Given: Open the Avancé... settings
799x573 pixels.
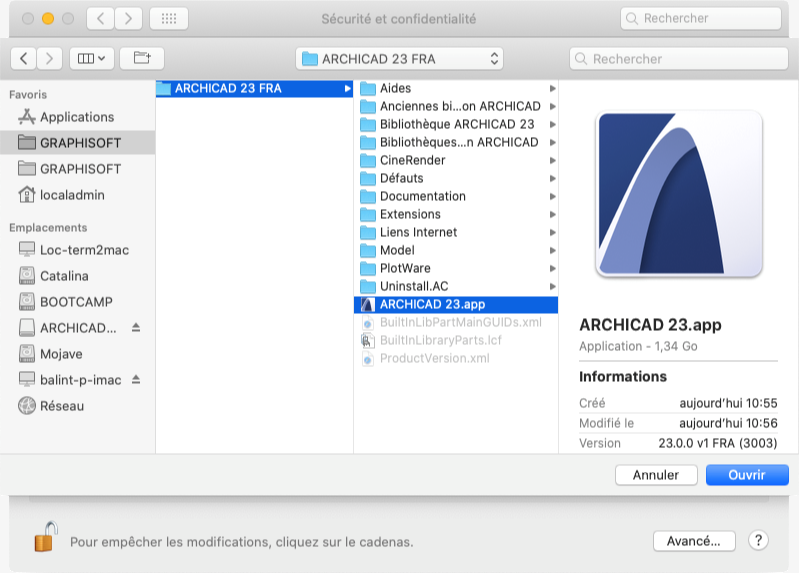Looking at the screenshot, I should coord(694,541).
